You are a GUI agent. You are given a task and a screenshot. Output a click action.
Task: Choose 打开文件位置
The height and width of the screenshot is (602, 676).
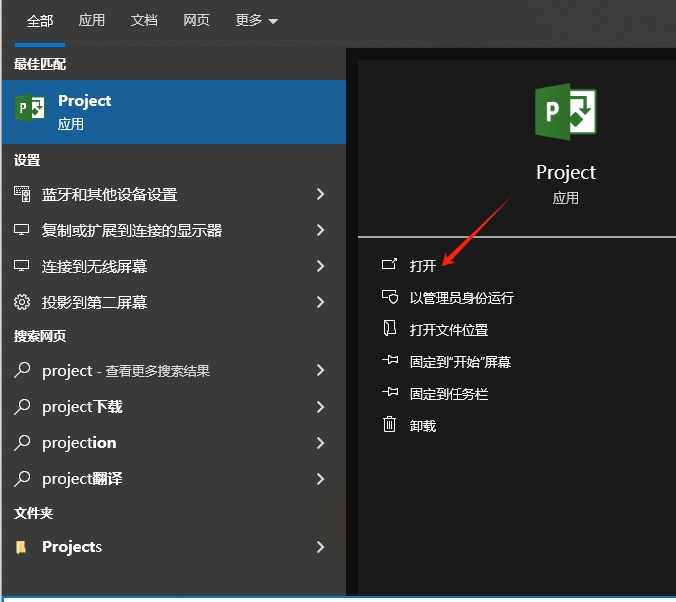pyautogui.click(x=448, y=330)
